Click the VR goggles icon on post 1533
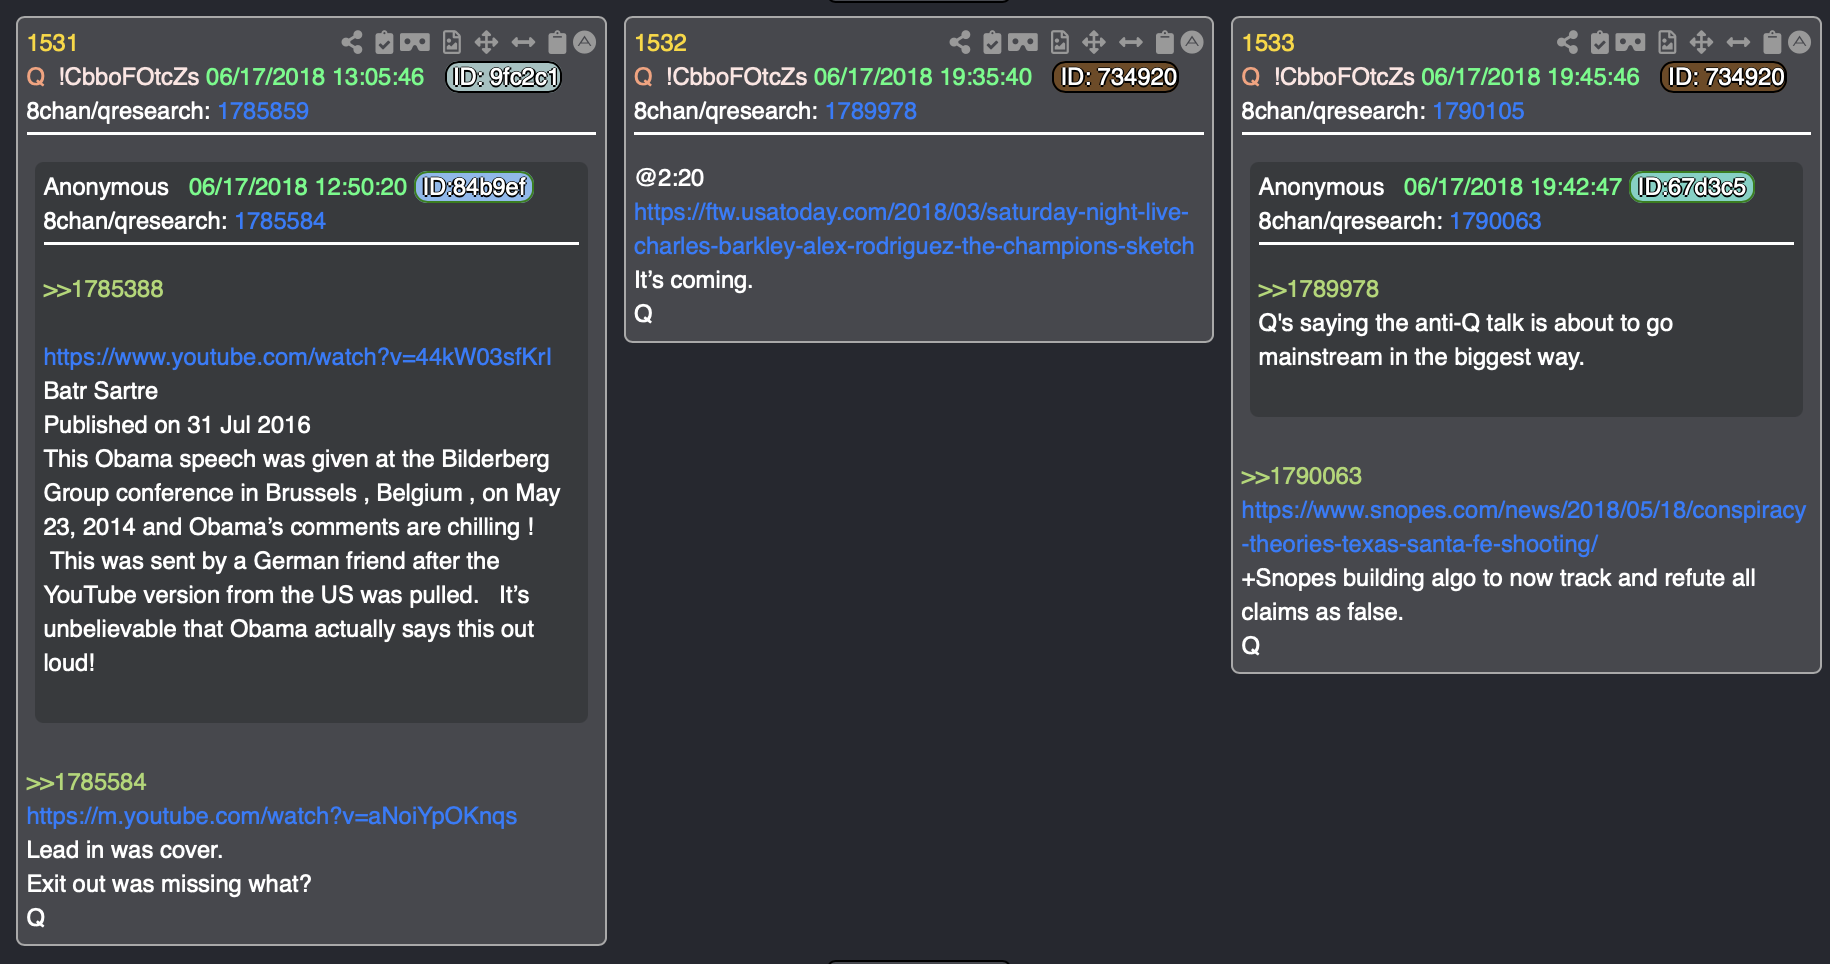 click(x=1631, y=42)
